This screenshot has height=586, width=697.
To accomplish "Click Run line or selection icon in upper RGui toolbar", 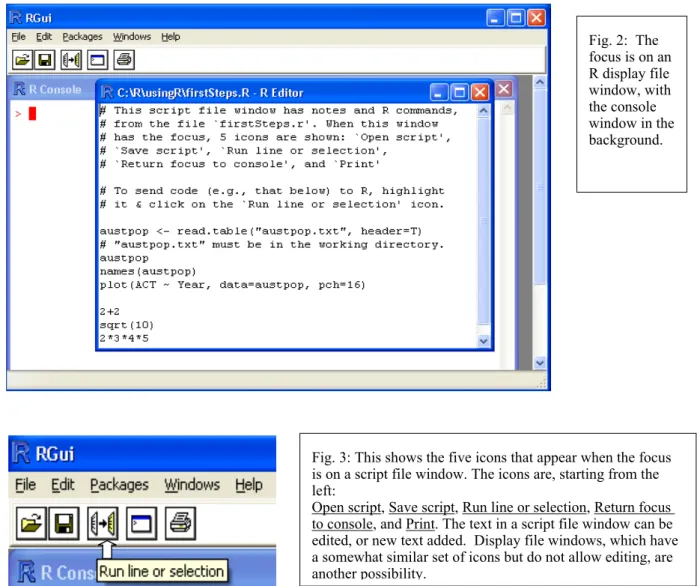I will coord(71,60).
